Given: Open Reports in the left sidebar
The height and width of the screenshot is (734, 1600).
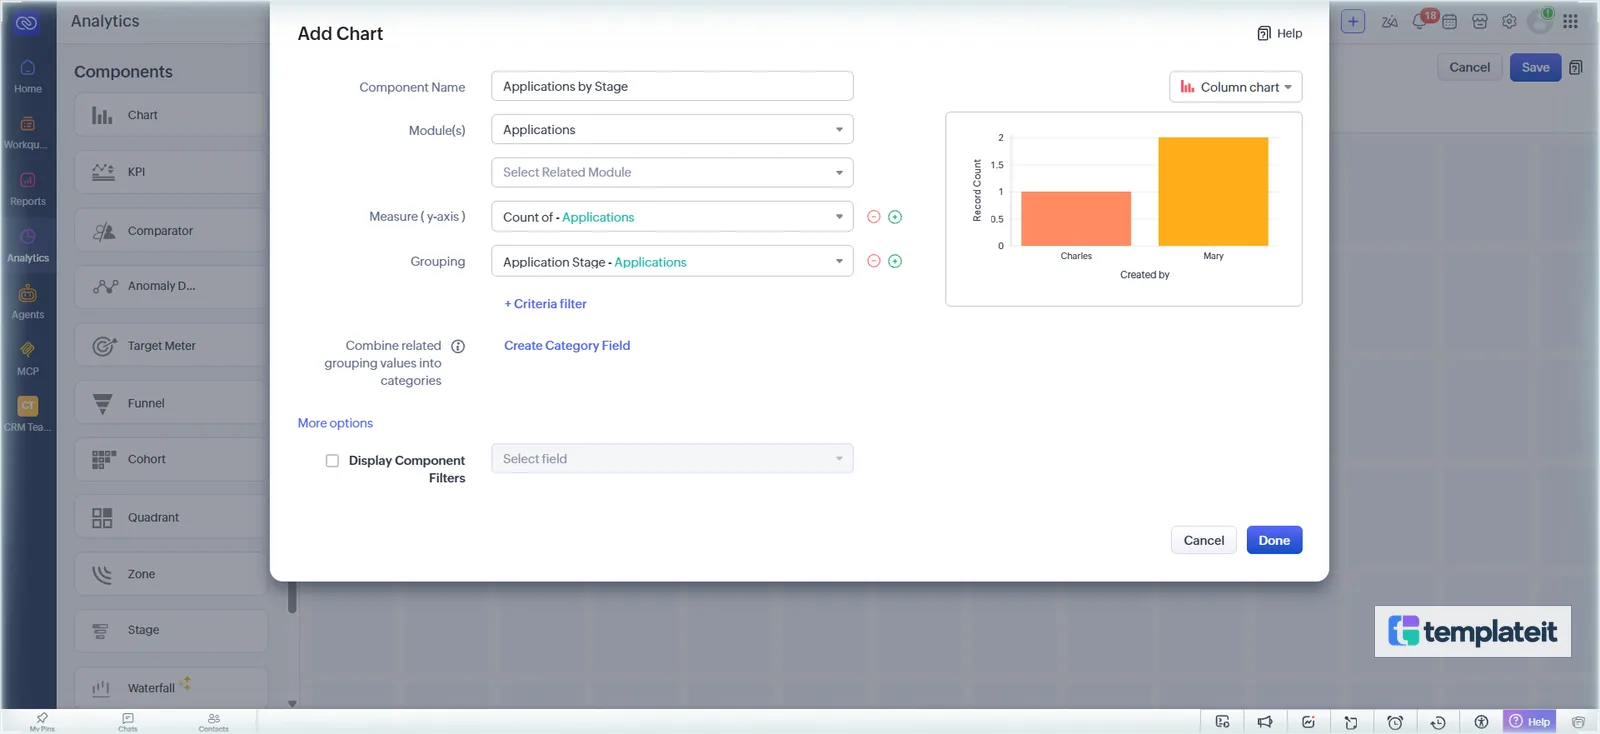Looking at the screenshot, I should click(x=28, y=189).
